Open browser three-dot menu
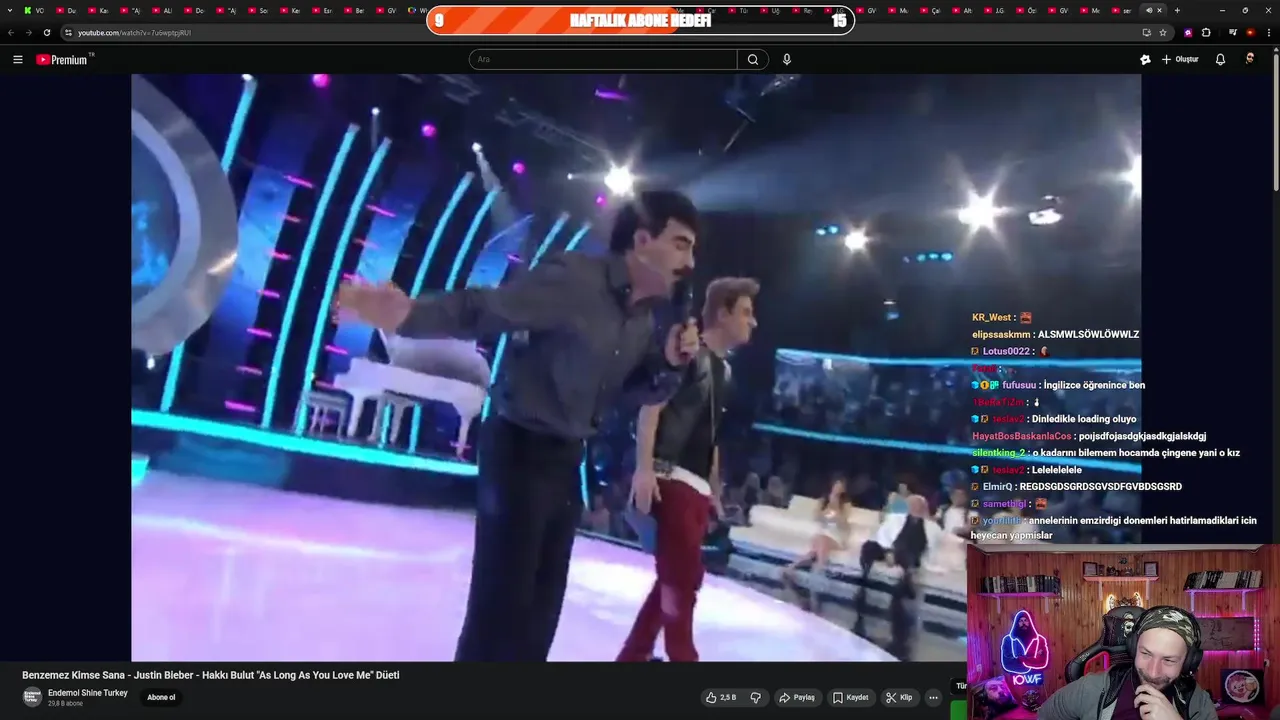 (1267, 32)
